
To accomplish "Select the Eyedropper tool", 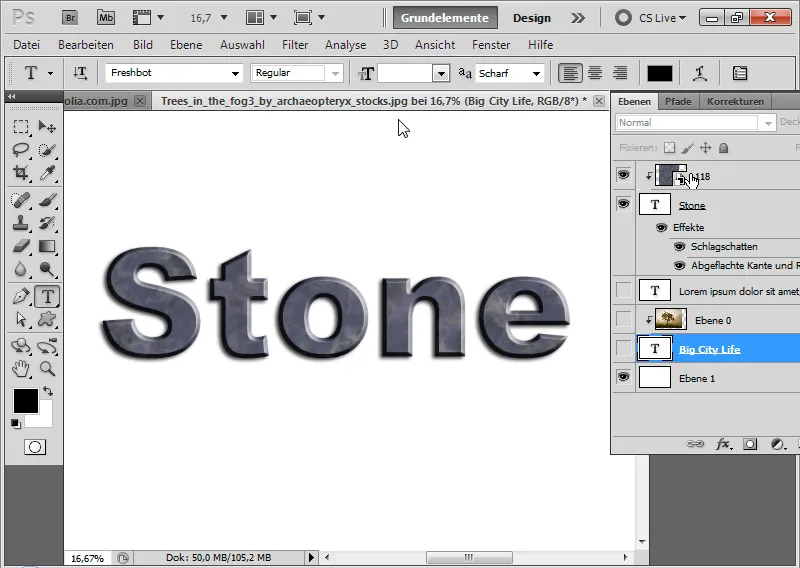I will 47,172.
